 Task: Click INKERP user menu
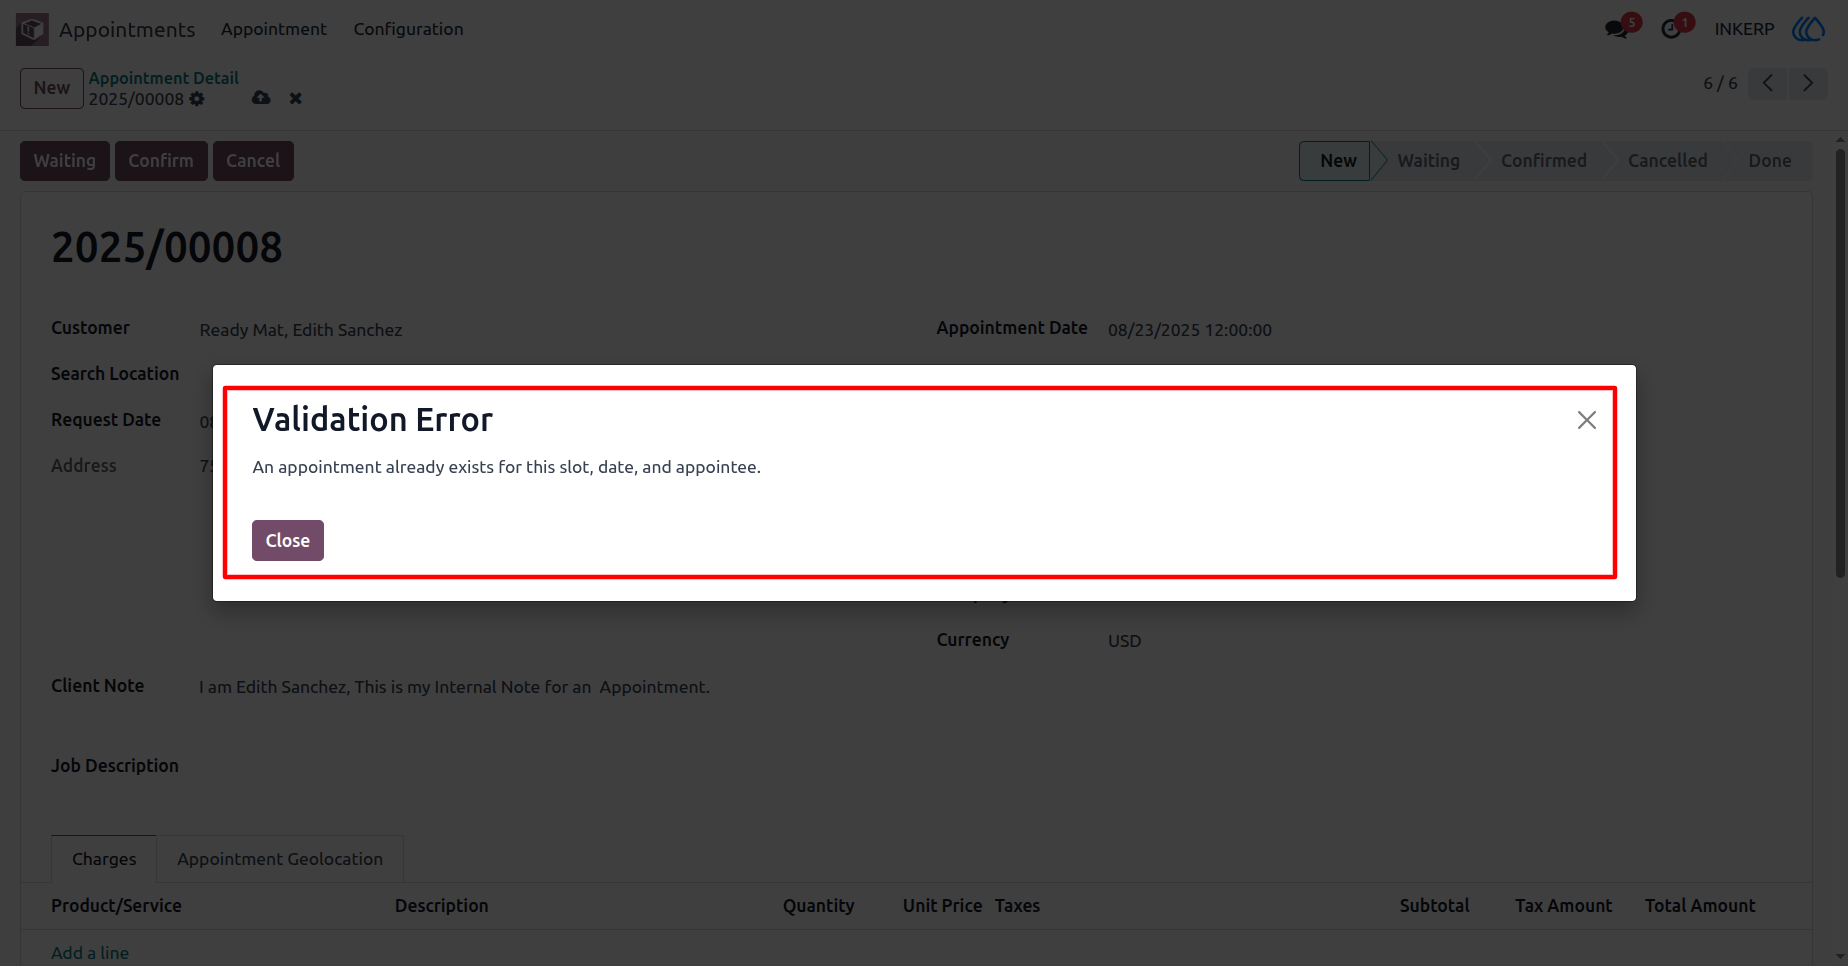coord(1744,29)
